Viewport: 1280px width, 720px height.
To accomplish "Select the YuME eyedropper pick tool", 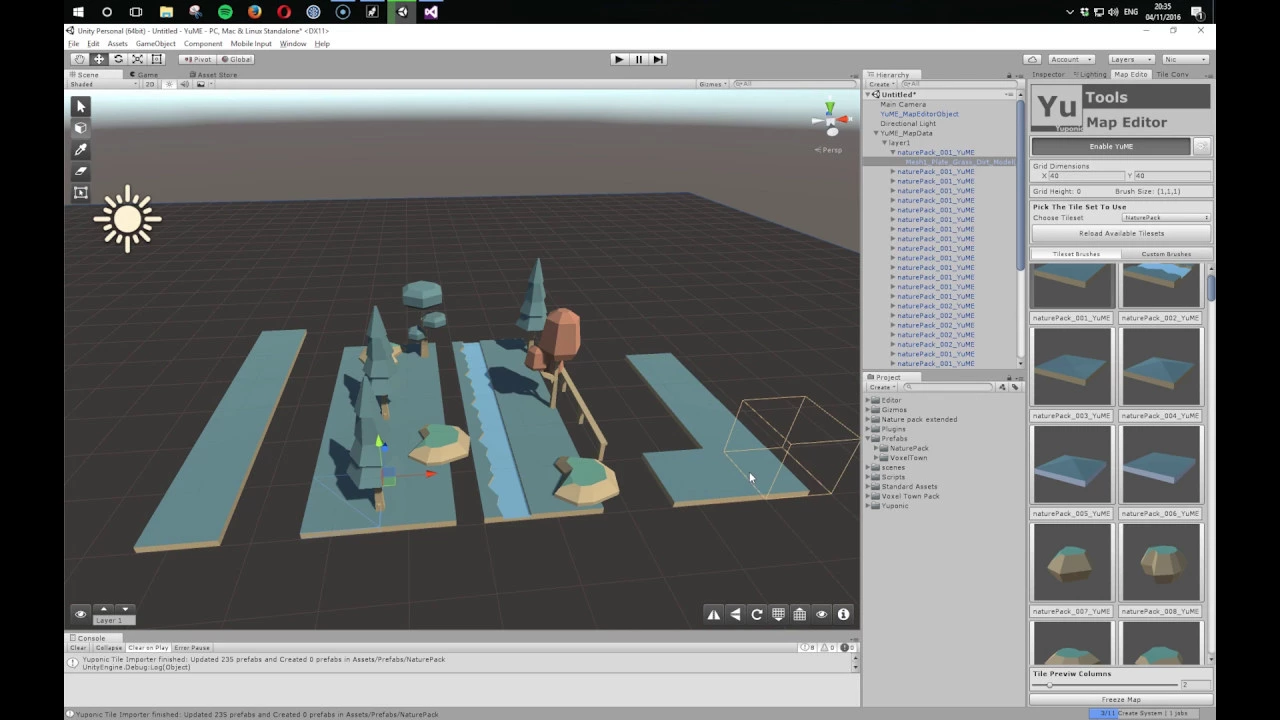I will 81,150.
